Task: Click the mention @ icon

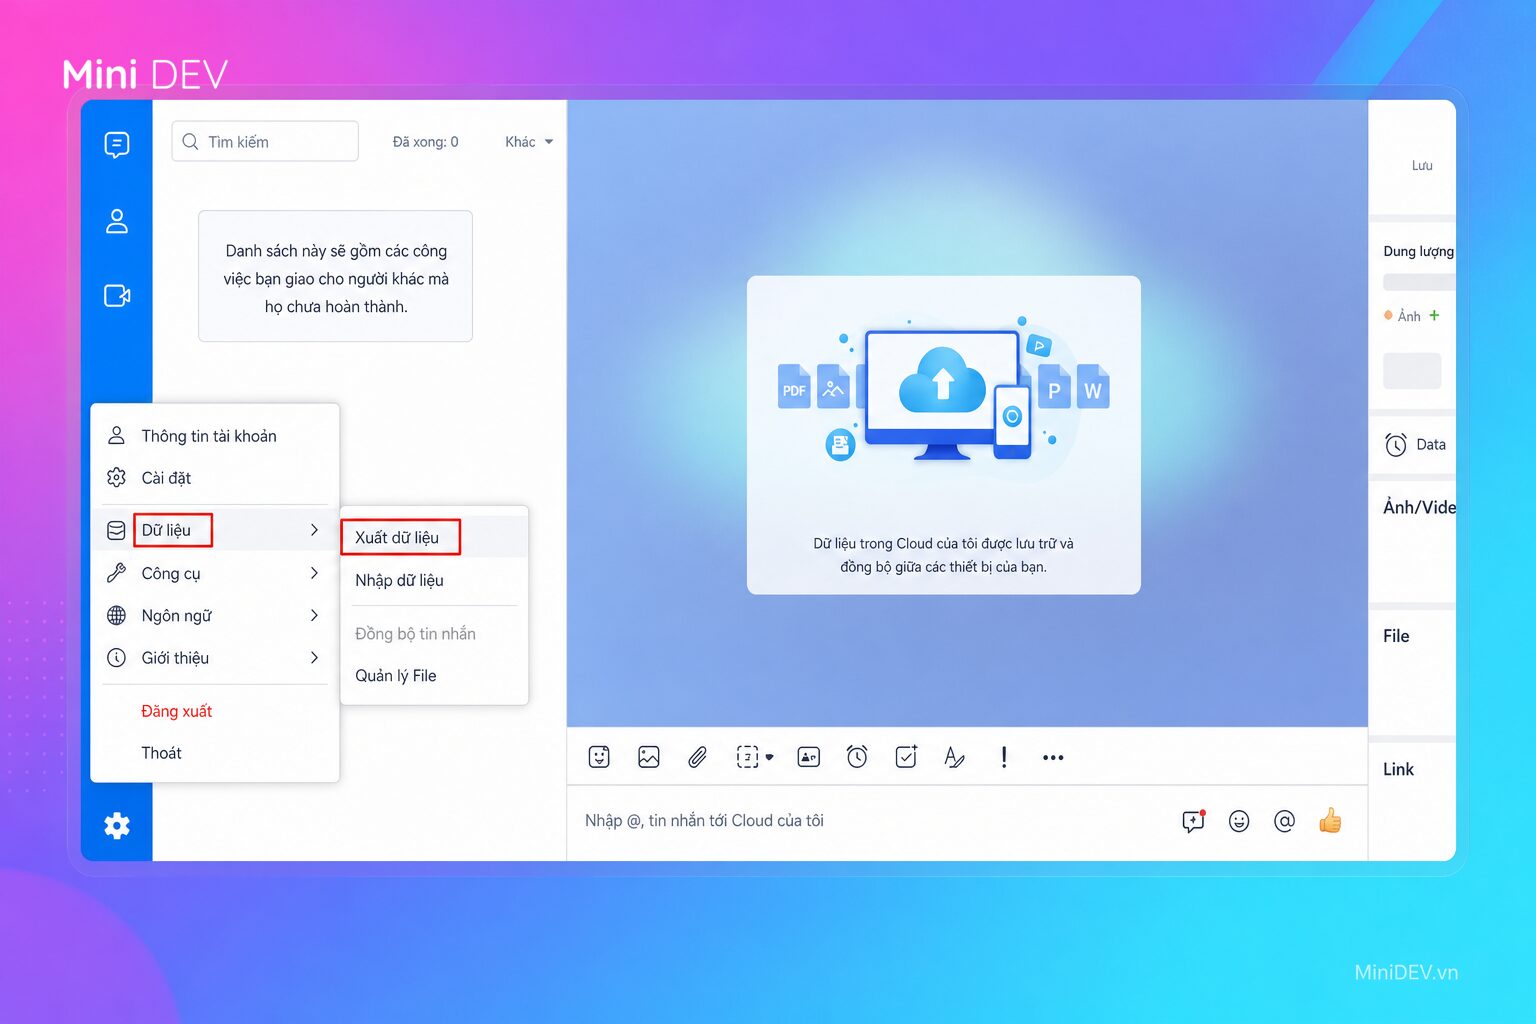Action: coord(1285,821)
